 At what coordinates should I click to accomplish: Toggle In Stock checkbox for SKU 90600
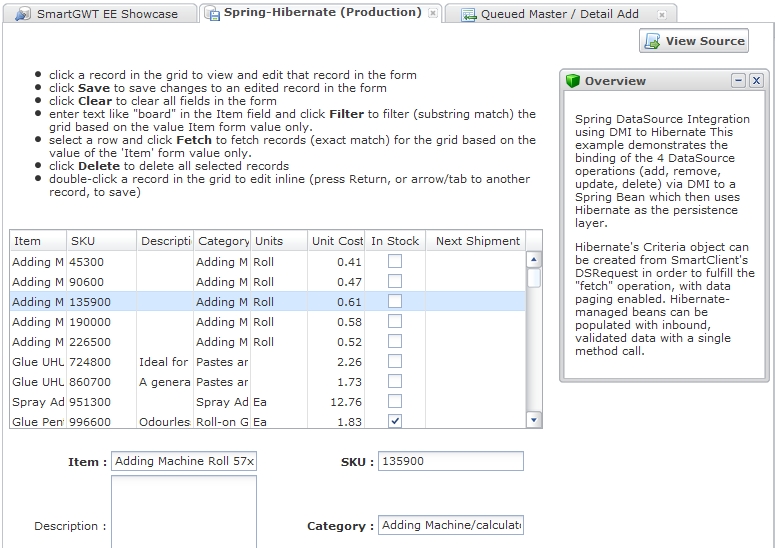(395, 281)
